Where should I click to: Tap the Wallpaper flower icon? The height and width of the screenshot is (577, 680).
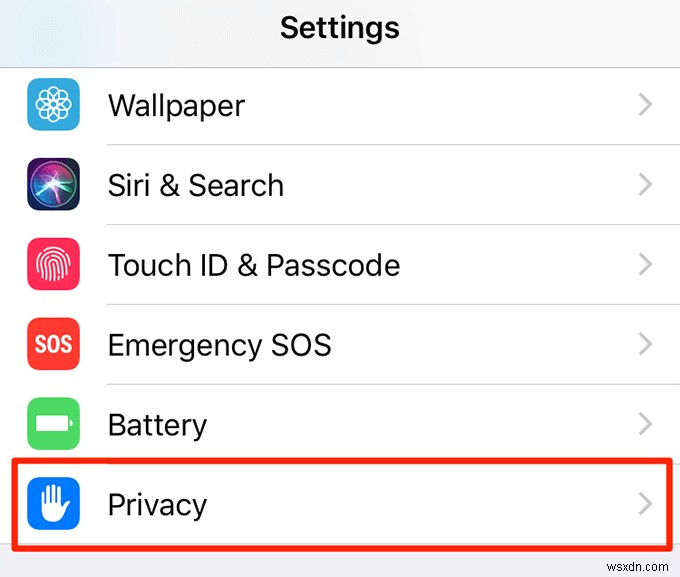tap(53, 105)
